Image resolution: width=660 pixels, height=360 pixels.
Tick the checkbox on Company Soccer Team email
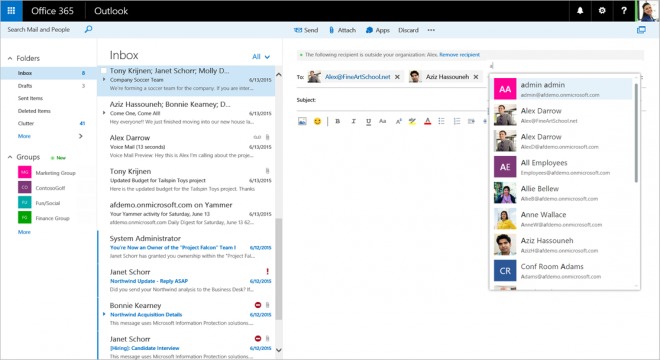click(x=104, y=70)
